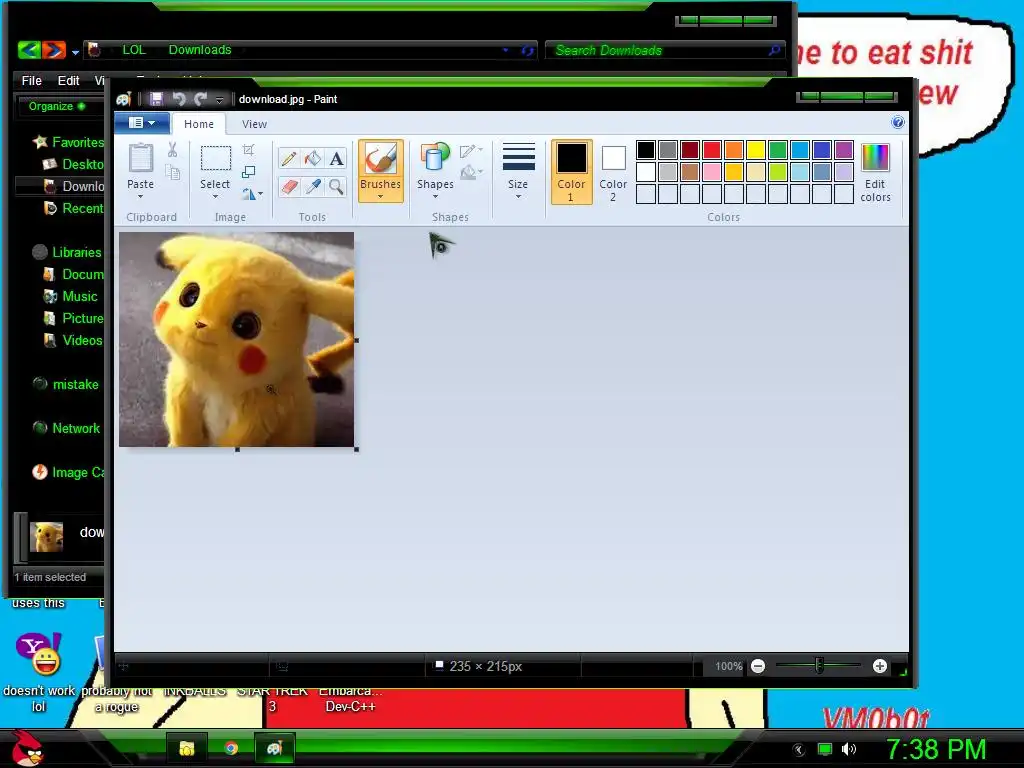Screen dimensions: 1024x768
Task: Pick the red color swatch
Action: (712, 150)
